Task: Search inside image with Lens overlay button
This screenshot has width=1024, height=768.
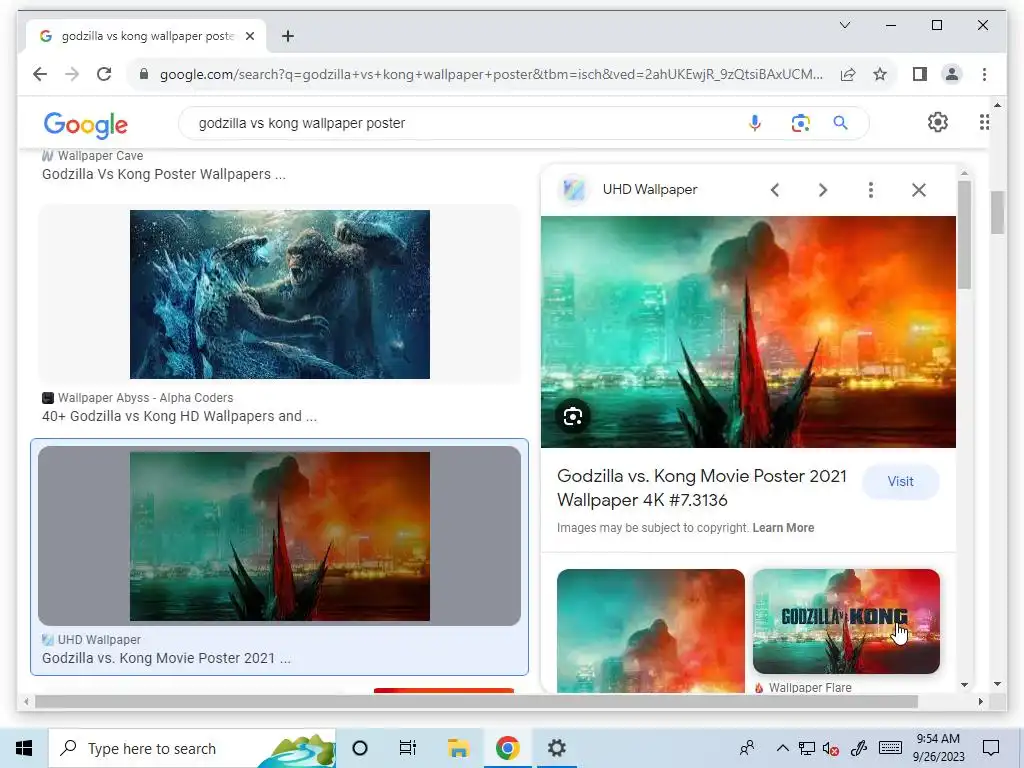Action: pyautogui.click(x=573, y=416)
